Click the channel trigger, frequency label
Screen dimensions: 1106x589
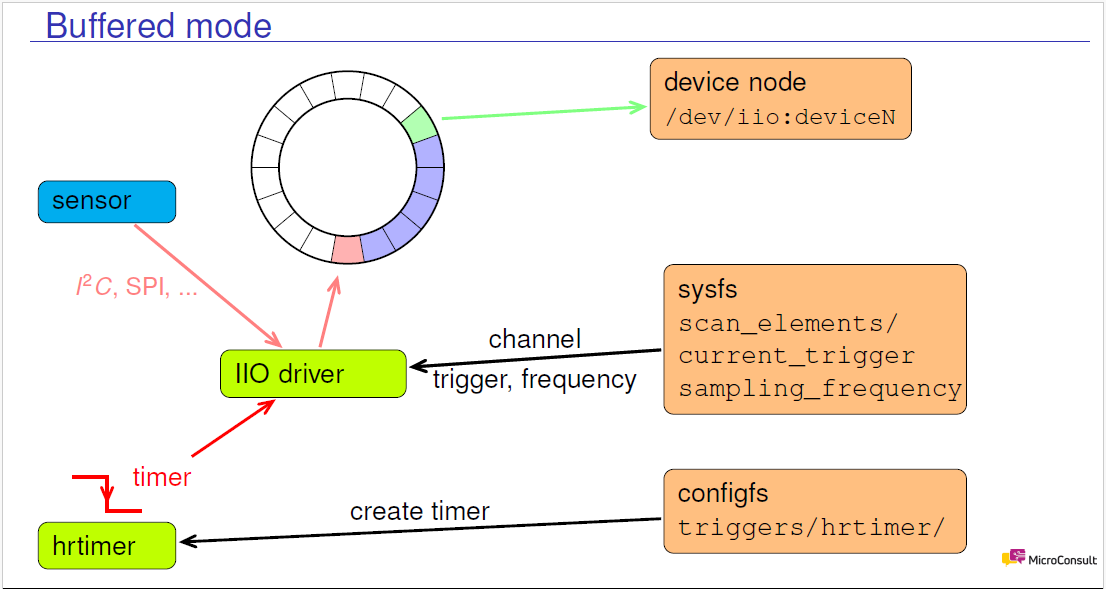pyautogui.click(x=535, y=360)
